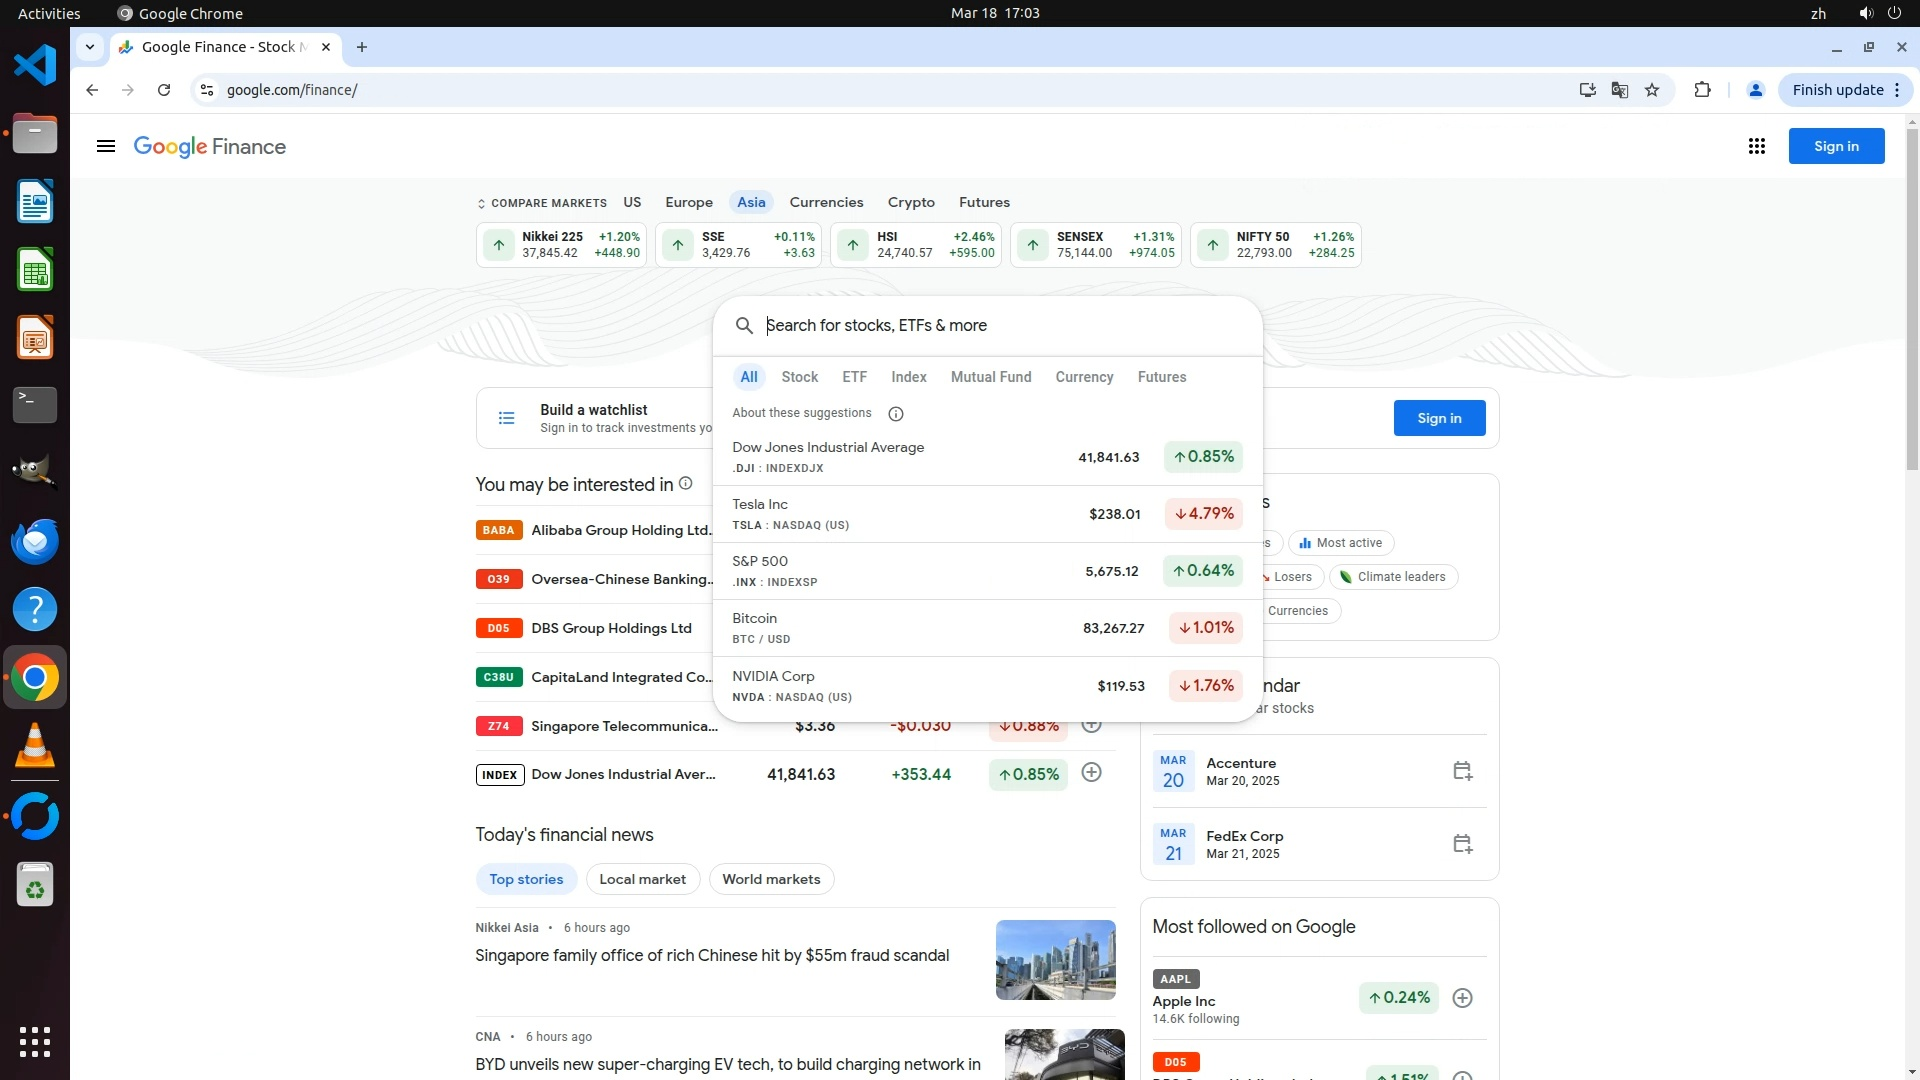
Task: Select the Stock search filter chip
Action: tap(799, 377)
